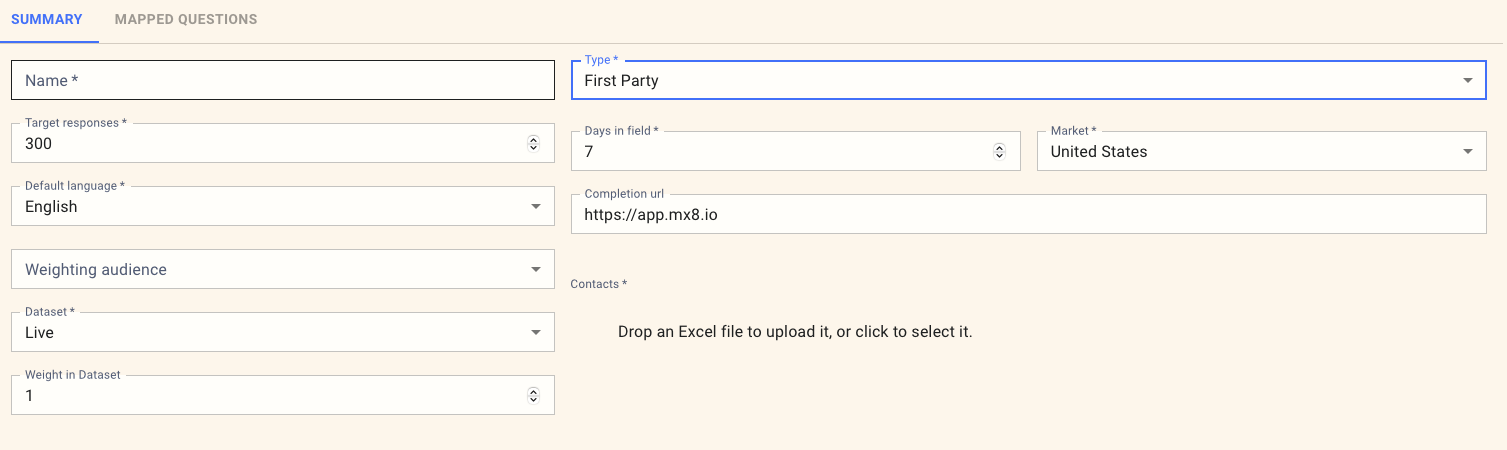Click the Weight in Dataset stepper
The height and width of the screenshot is (450, 1507).
533,396
